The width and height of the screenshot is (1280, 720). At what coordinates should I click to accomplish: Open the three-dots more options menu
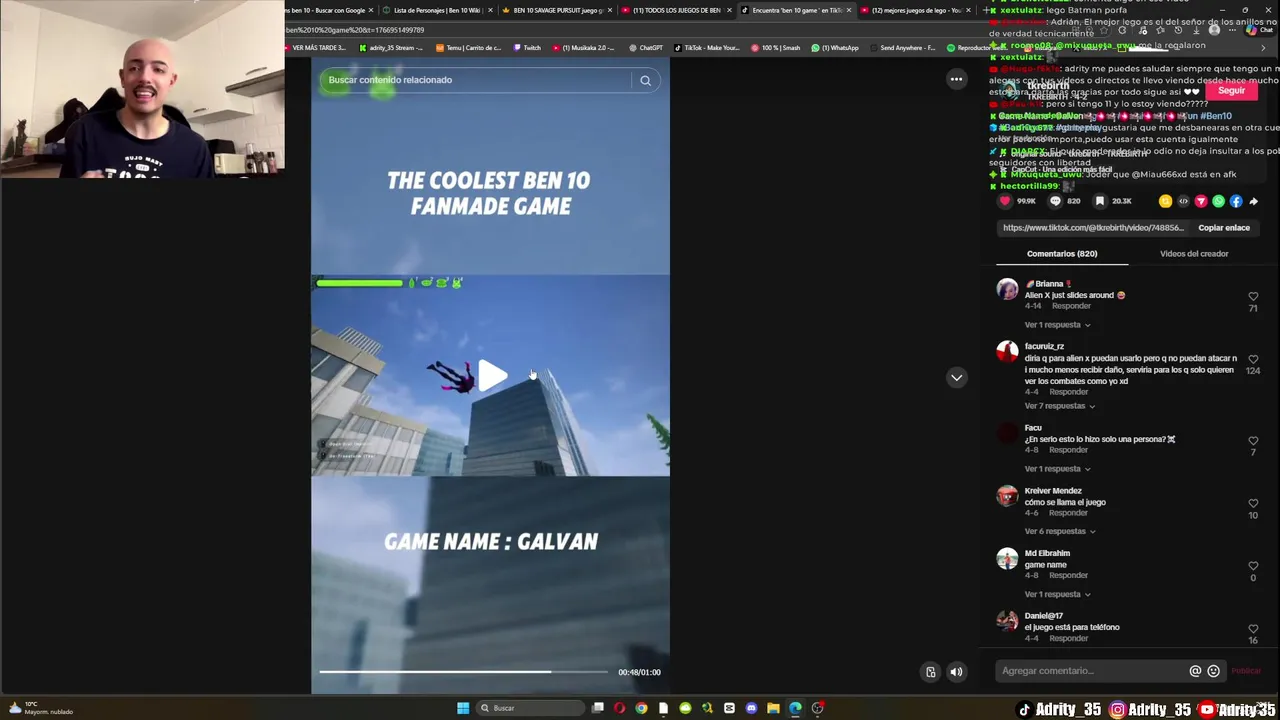coord(956,79)
